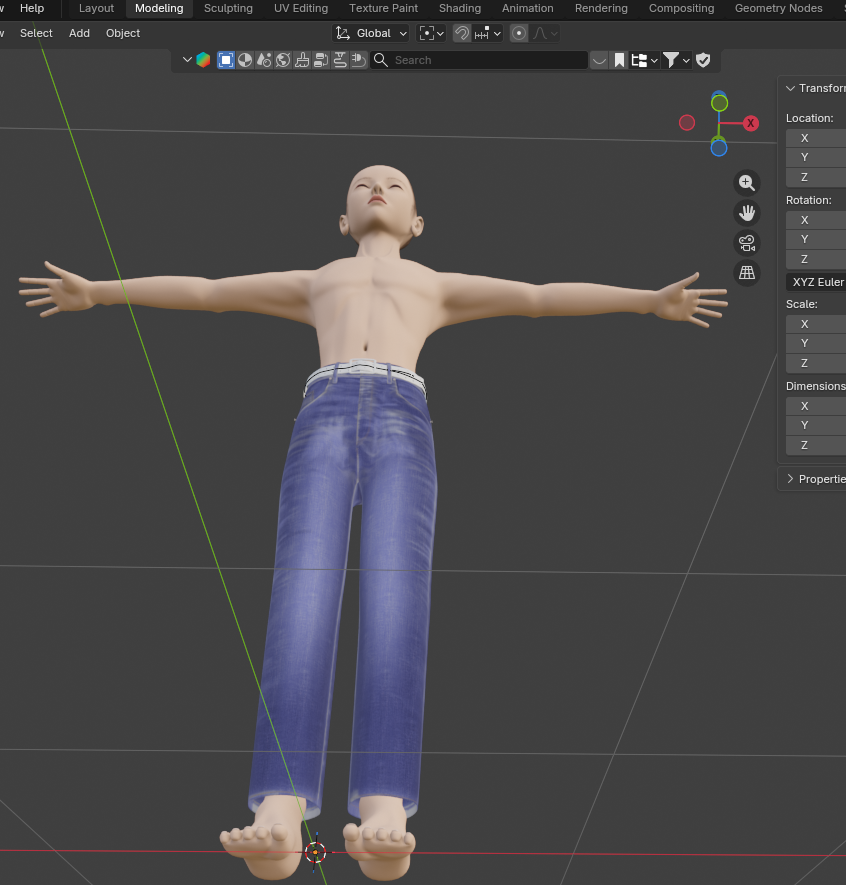This screenshot has height=885, width=846.
Task: Click the Search input field
Action: click(x=479, y=60)
